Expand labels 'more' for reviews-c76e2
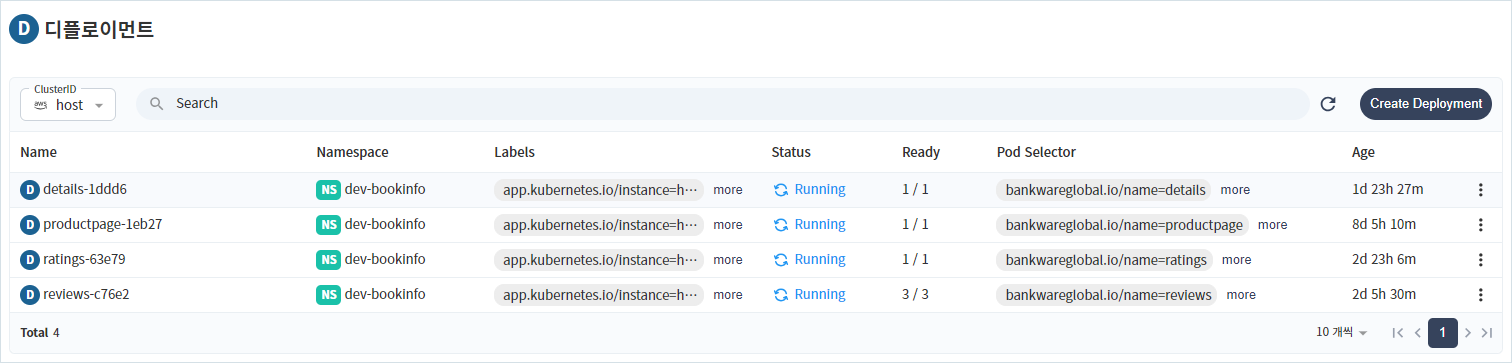The height and width of the screenshot is (363, 1512). pos(728,294)
